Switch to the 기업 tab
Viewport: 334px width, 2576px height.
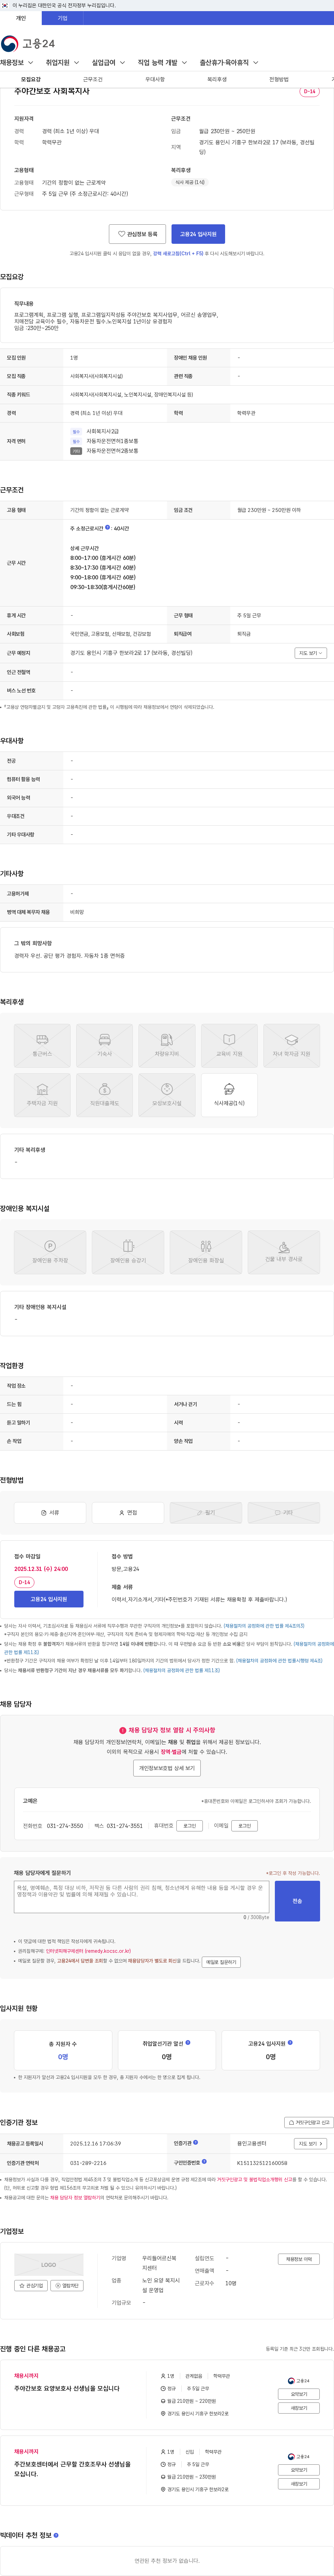[x=63, y=18]
